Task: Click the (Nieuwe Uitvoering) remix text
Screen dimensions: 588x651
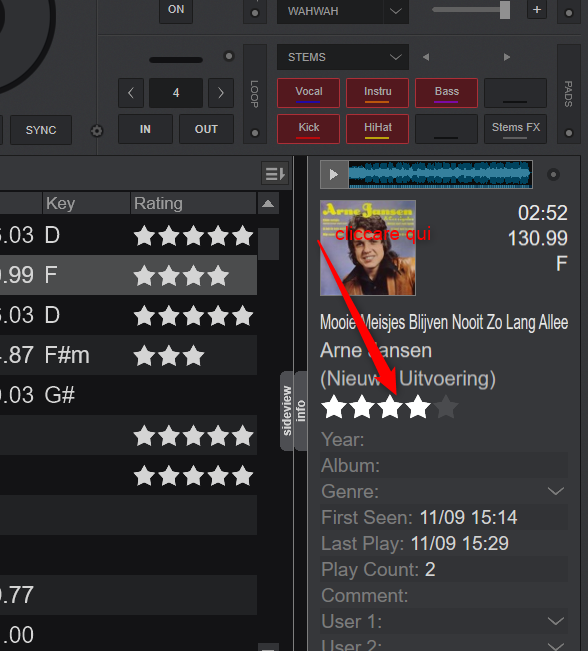Action: pyautogui.click(x=408, y=379)
